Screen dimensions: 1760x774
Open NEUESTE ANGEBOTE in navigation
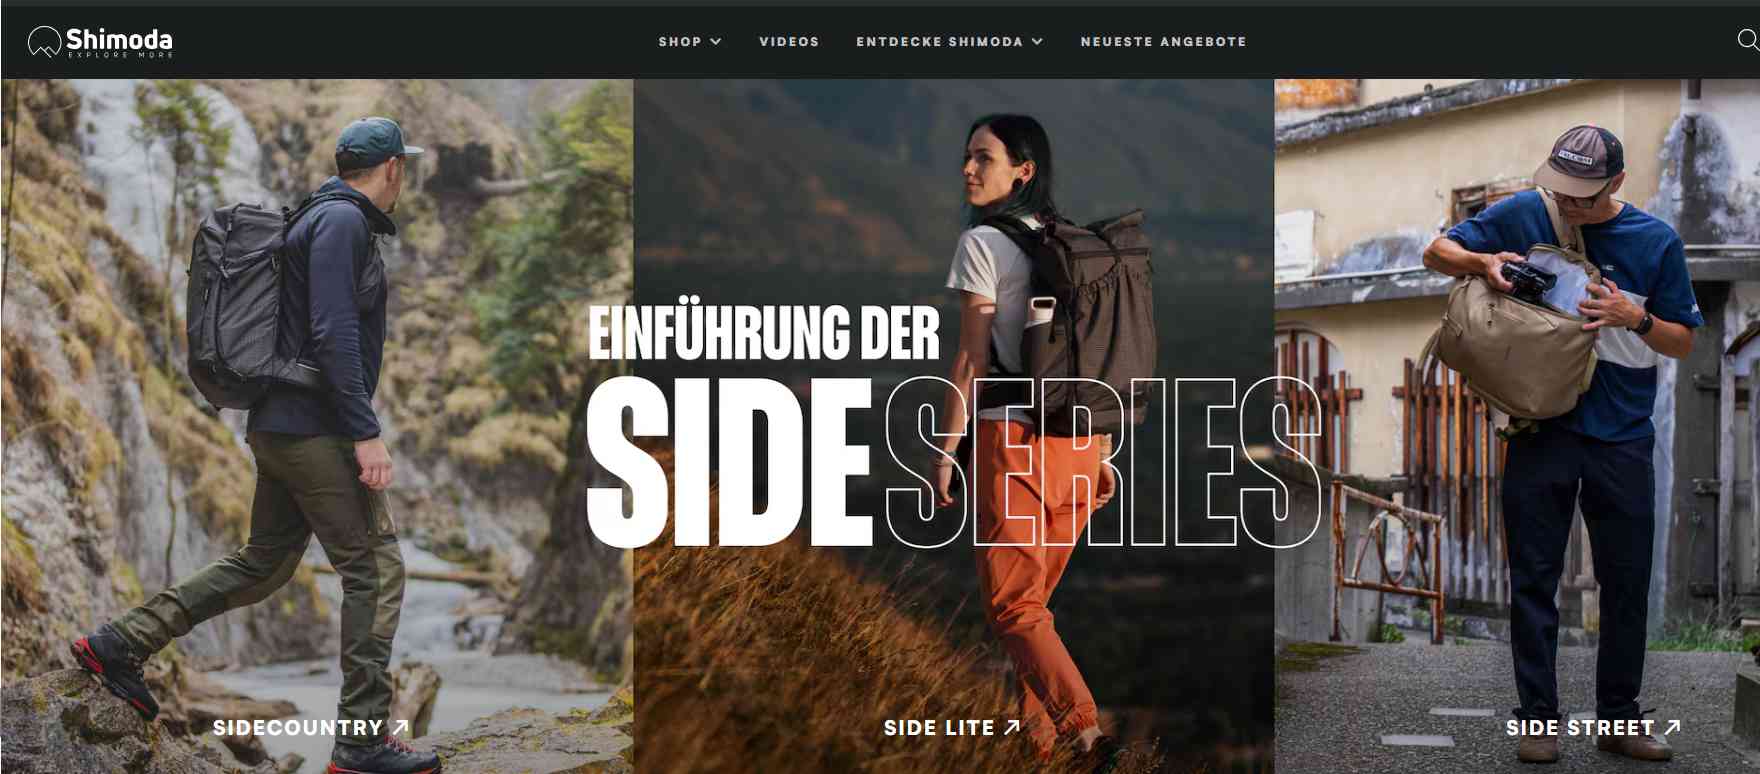1164,42
